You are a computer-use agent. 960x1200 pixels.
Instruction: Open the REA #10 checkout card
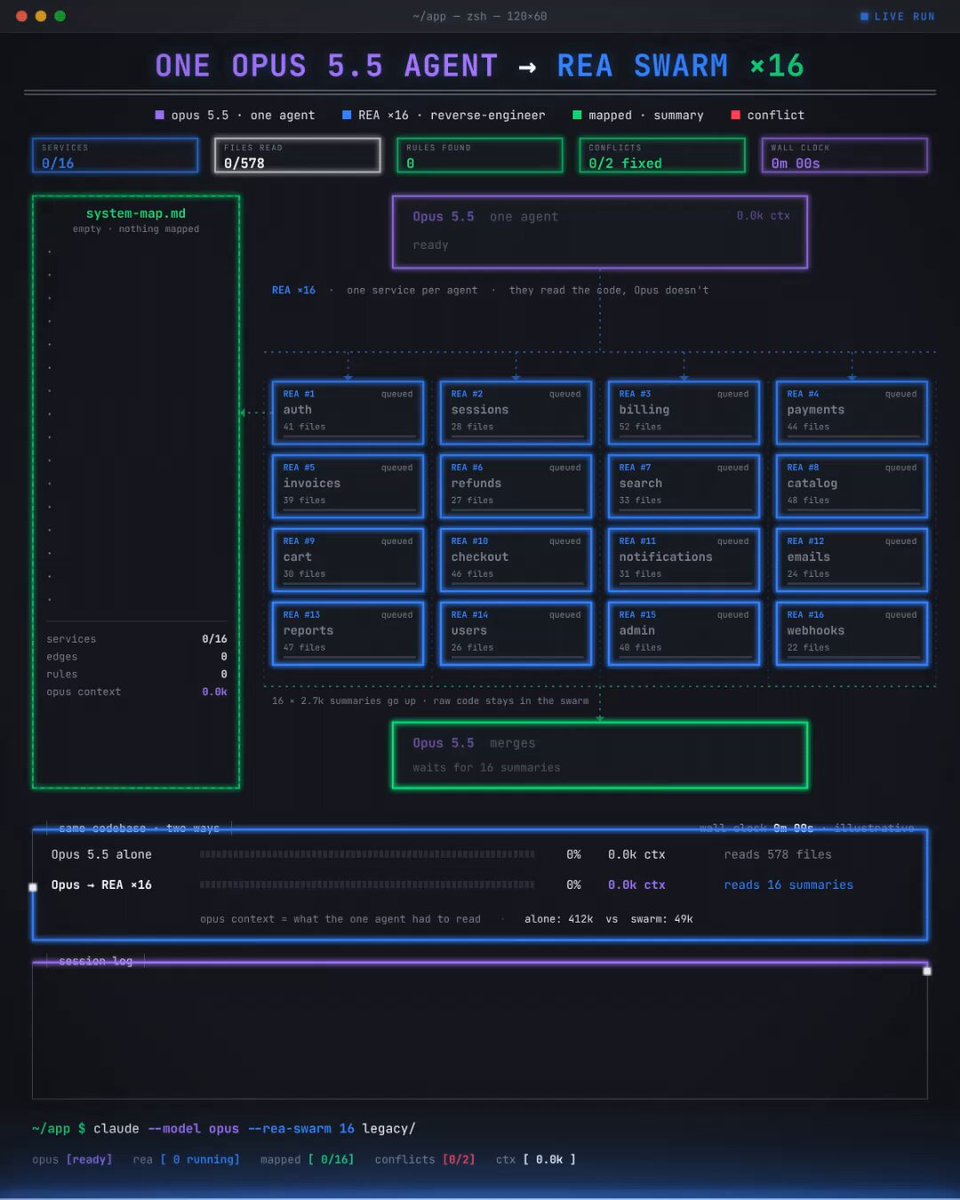point(516,560)
